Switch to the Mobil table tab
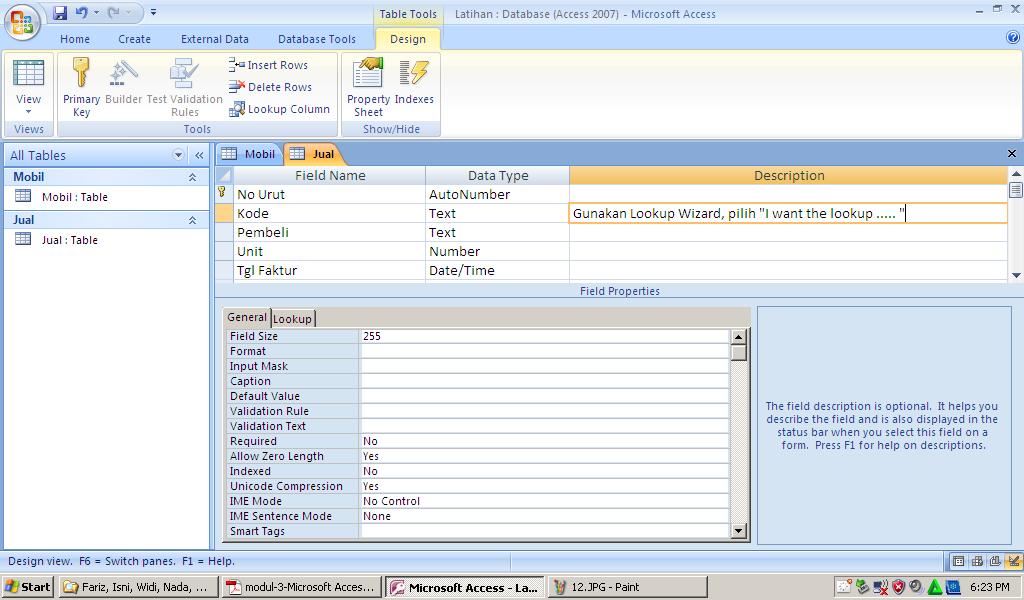Viewport: 1024px width, 600px height. (248, 154)
